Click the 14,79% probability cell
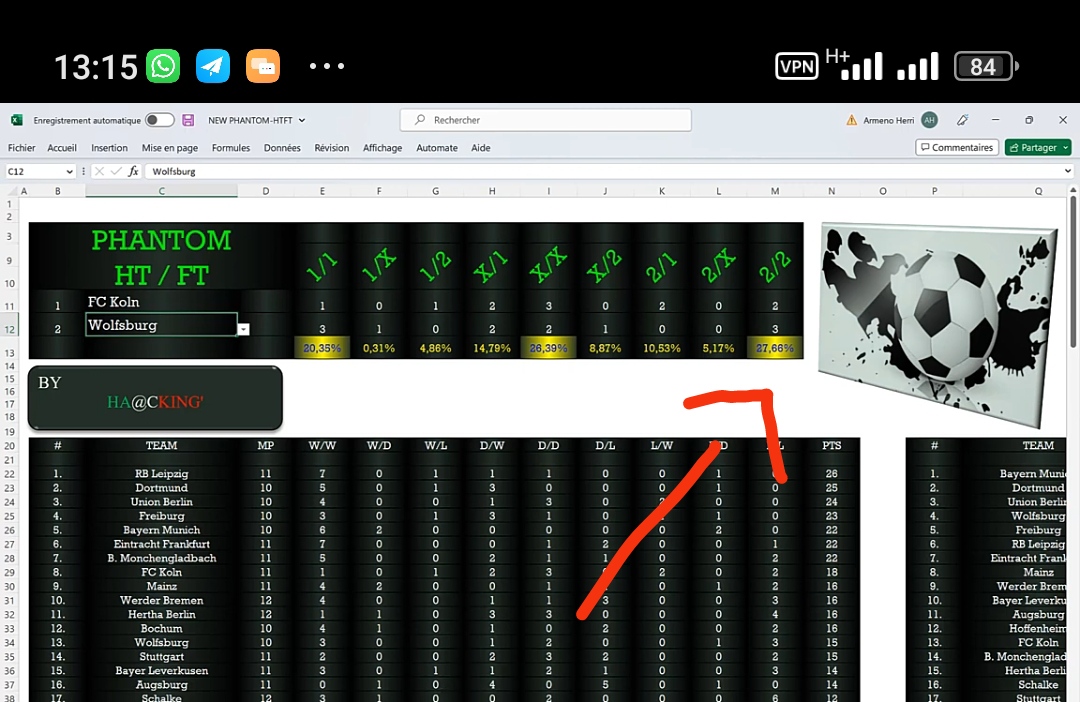The width and height of the screenshot is (1080, 702). click(x=492, y=348)
